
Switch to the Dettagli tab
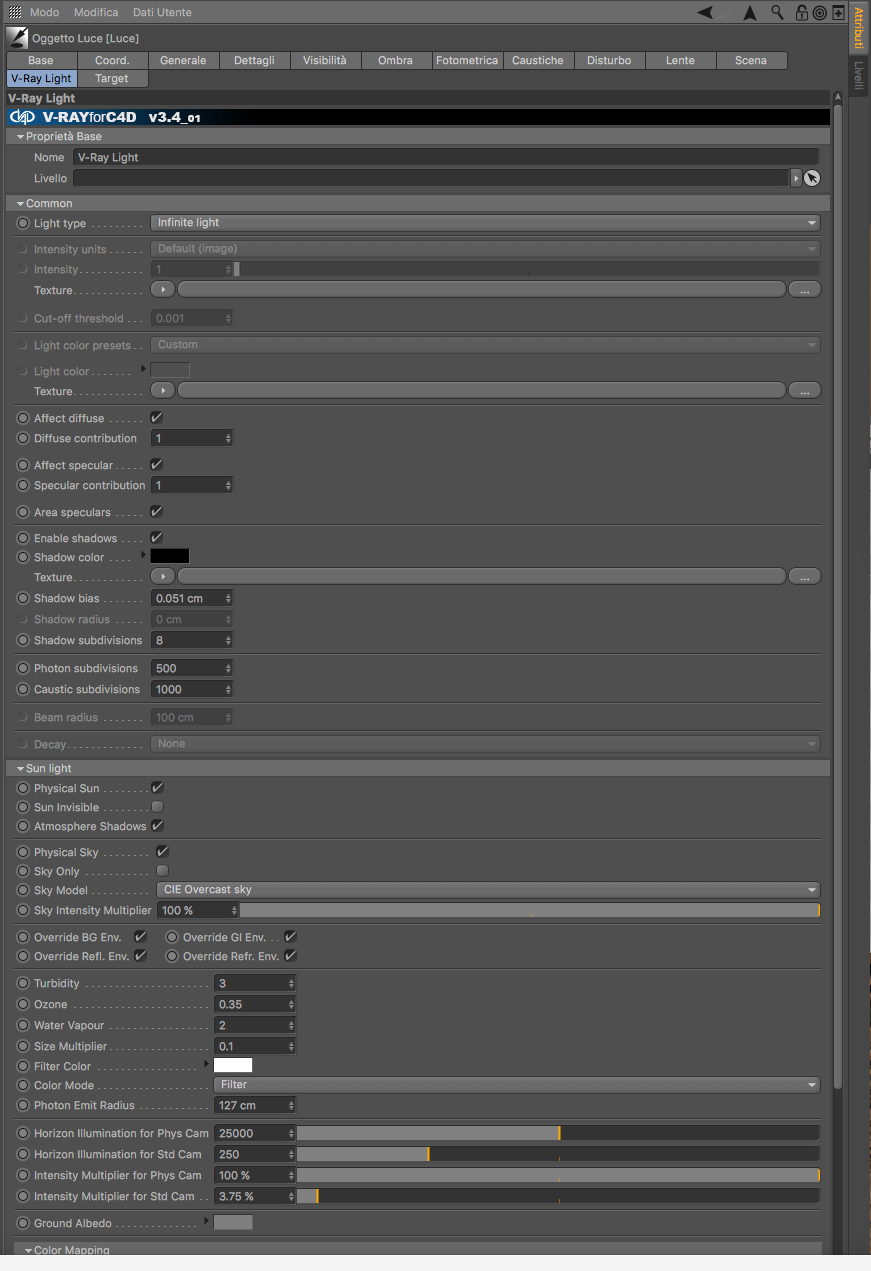[254, 60]
